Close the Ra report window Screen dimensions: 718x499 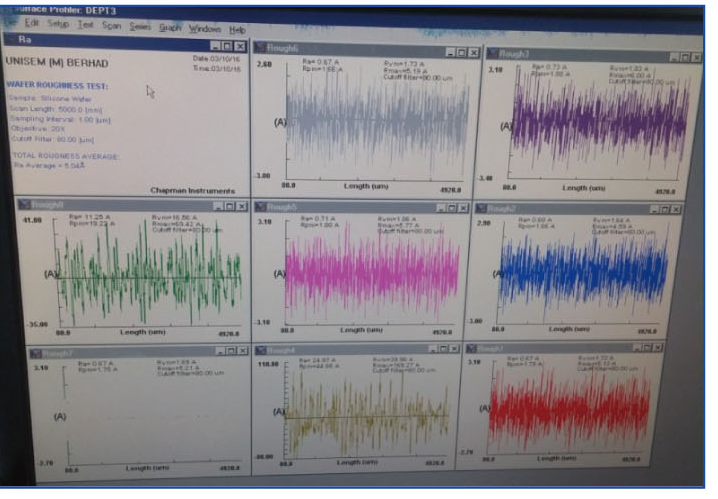[x=239, y=47]
